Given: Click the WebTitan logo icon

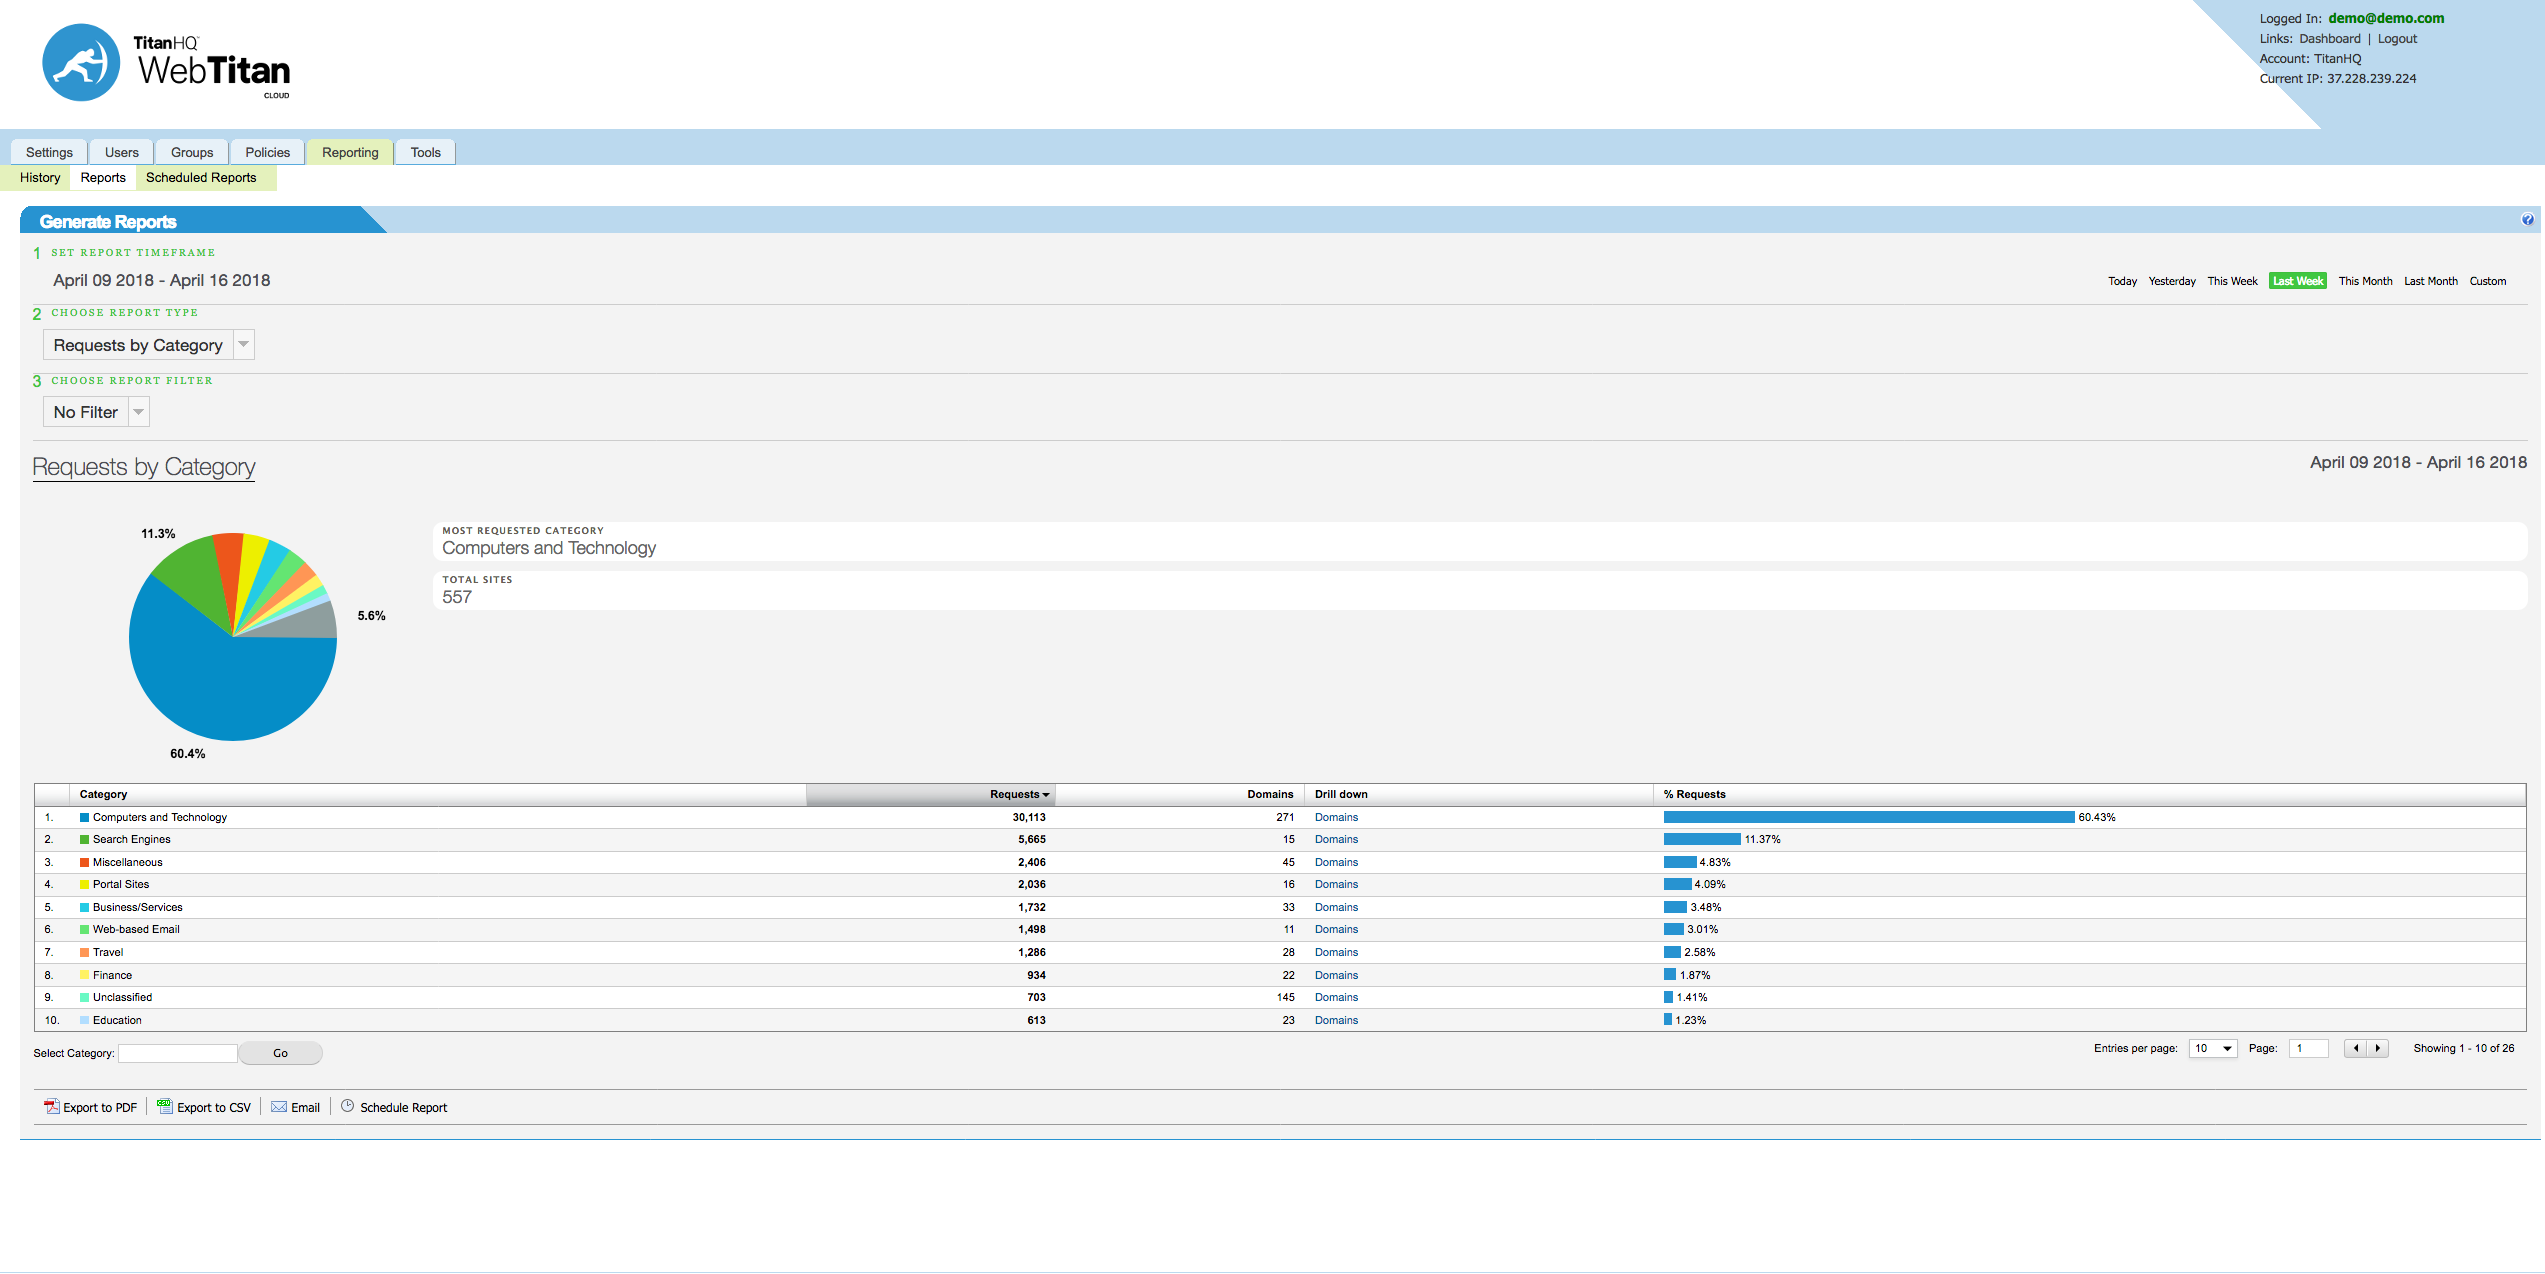Looking at the screenshot, I should tap(81, 63).
